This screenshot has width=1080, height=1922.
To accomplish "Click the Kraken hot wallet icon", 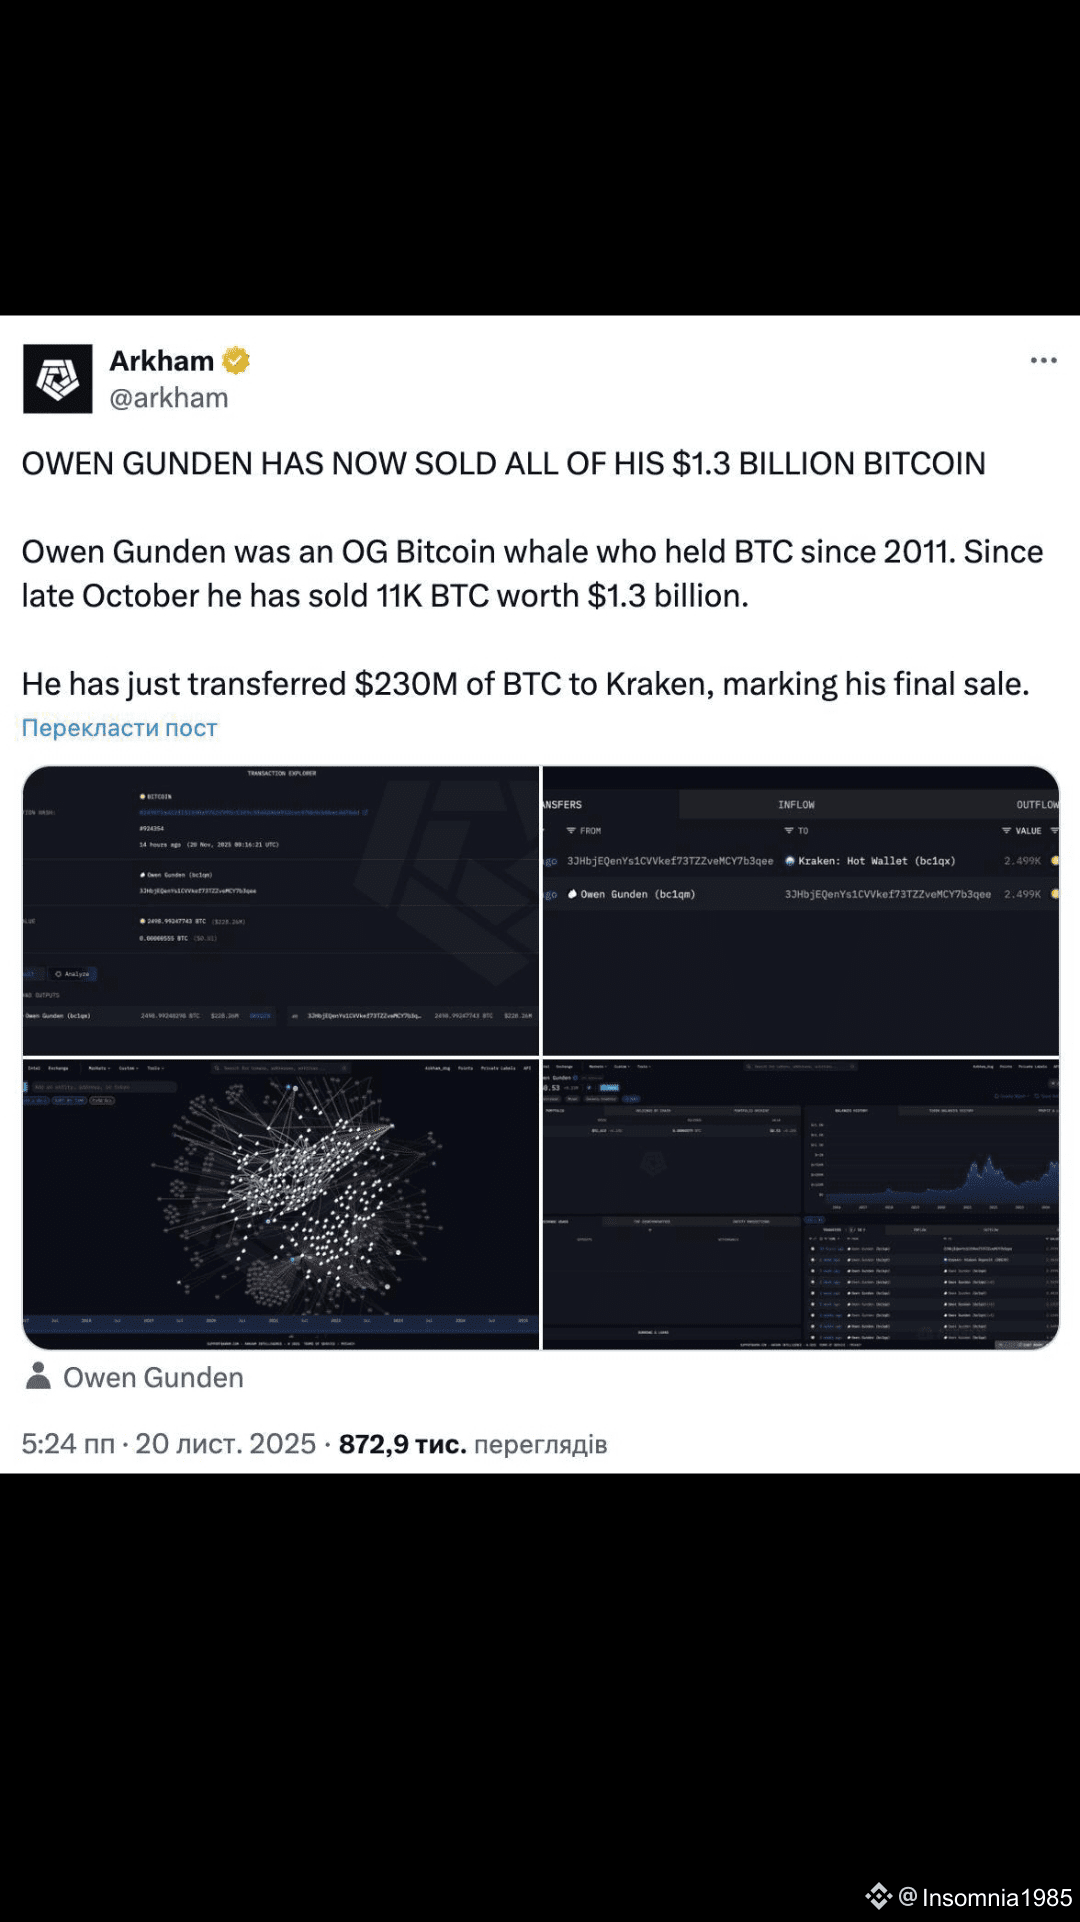I will pos(789,861).
